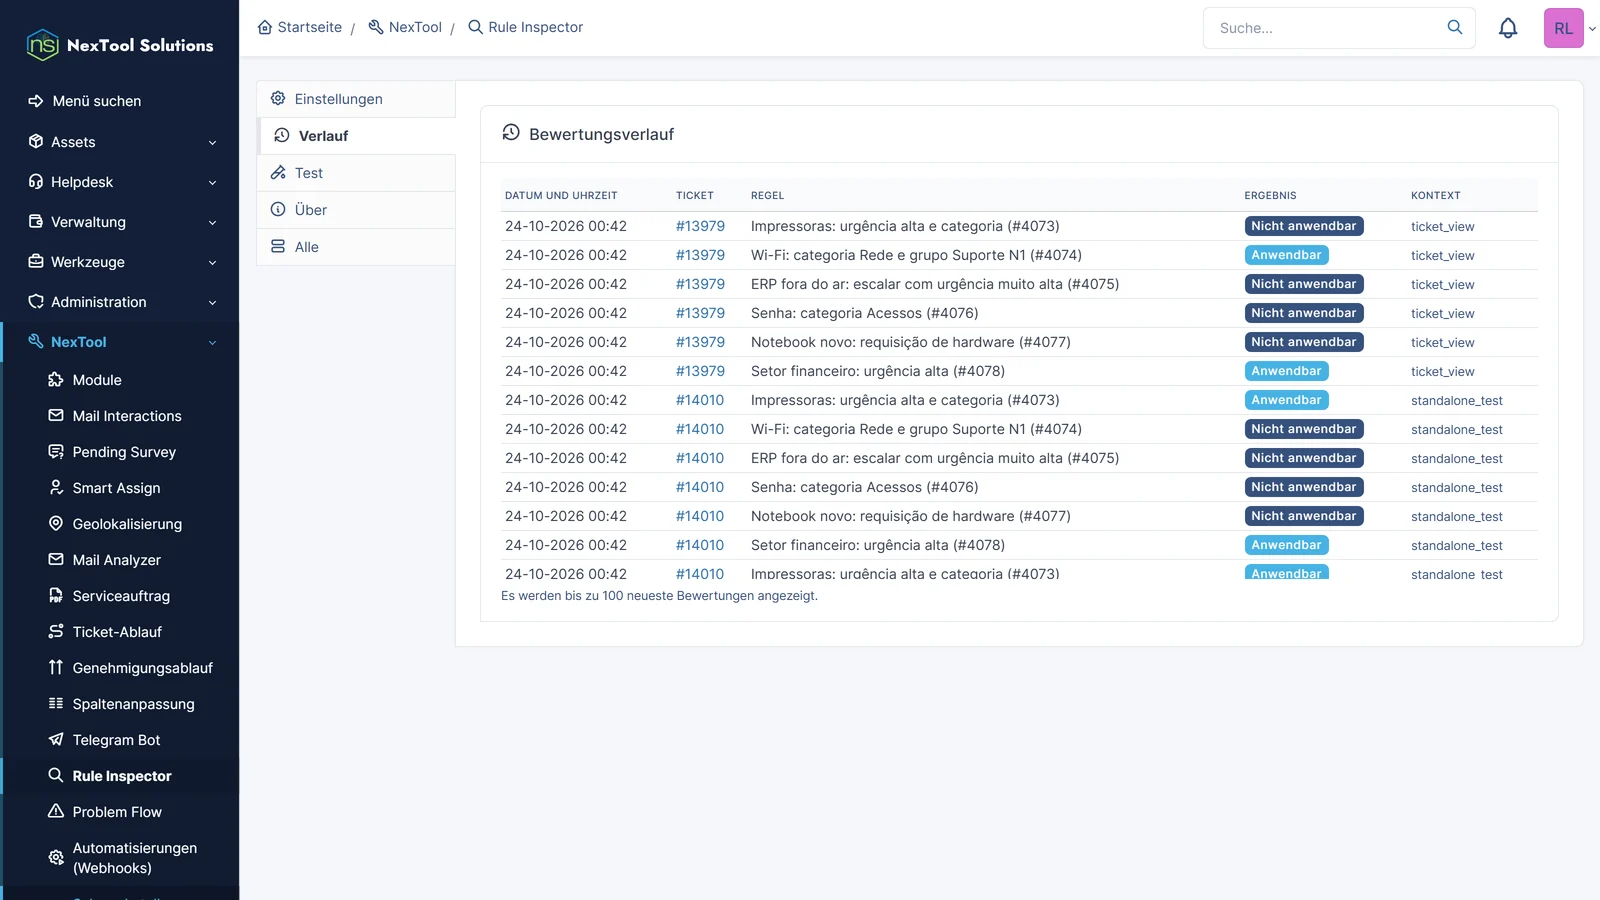Collapse the NexTool sidebar section

coord(212,343)
